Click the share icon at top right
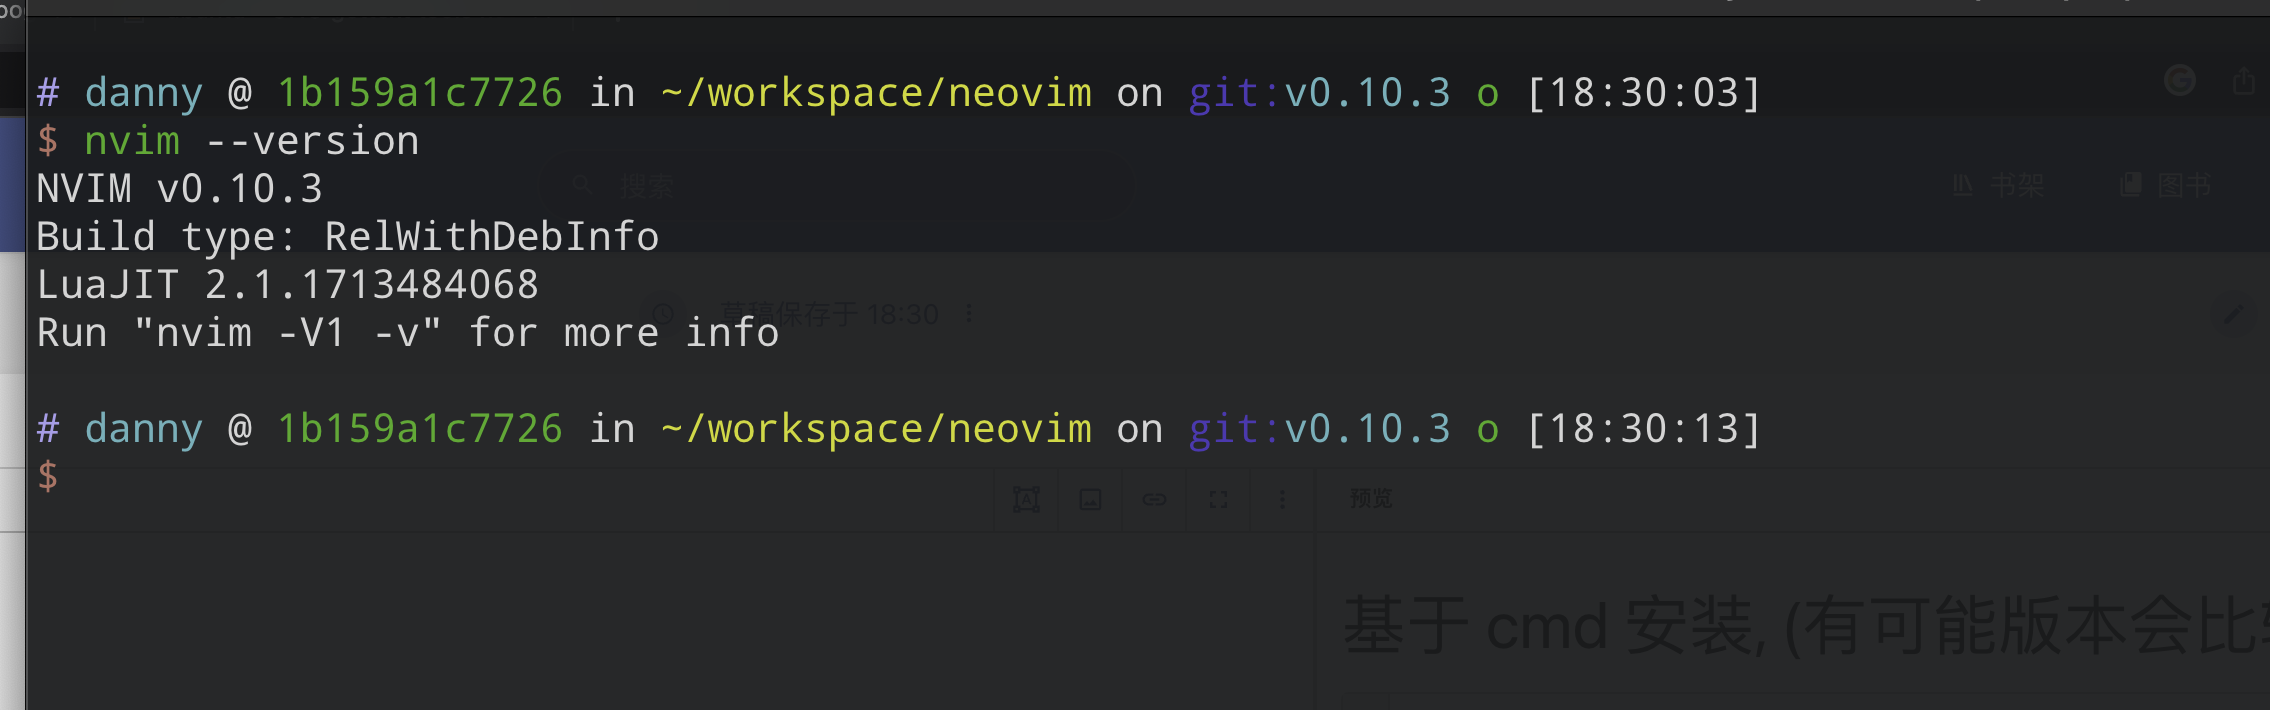This screenshot has height=710, width=2270. [2244, 80]
